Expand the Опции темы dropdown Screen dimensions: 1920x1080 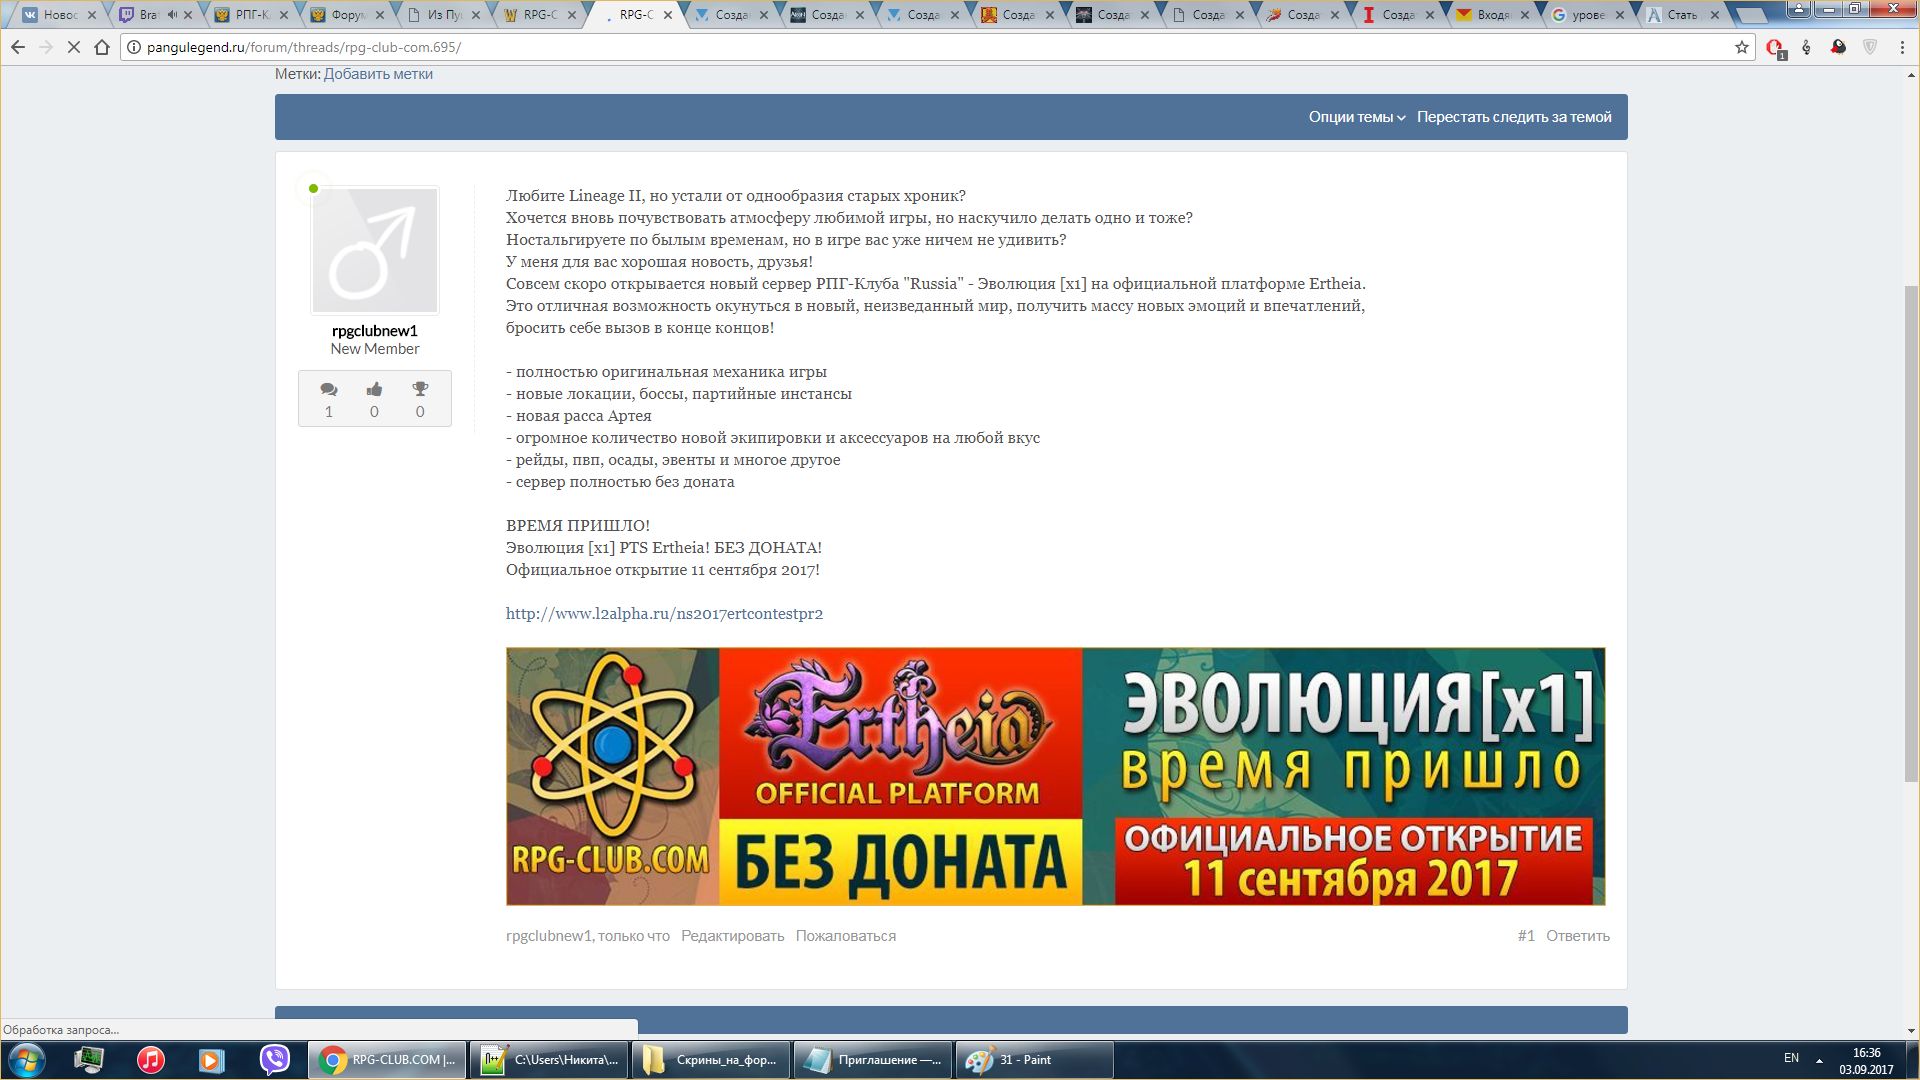[1357, 117]
